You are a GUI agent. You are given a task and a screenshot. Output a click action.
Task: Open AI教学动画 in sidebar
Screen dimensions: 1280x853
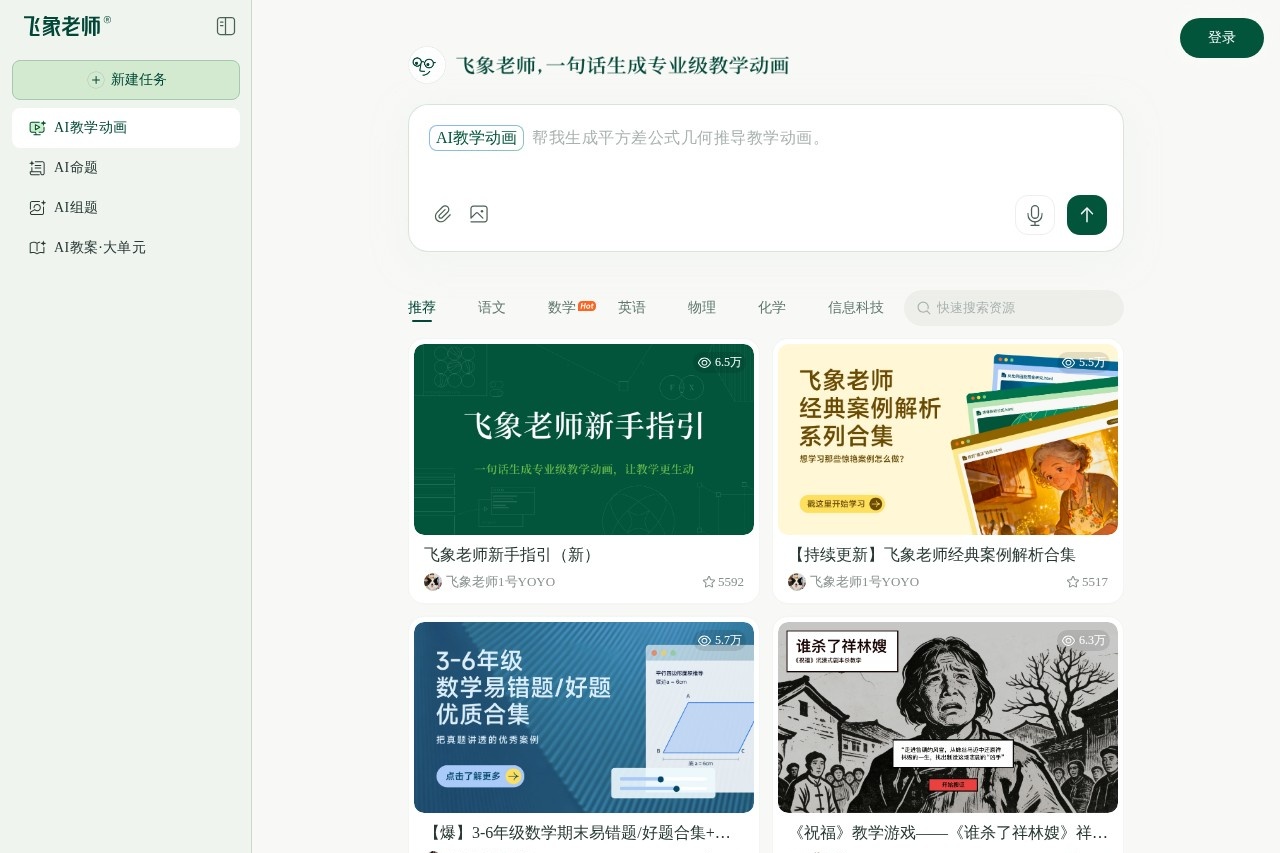point(126,128)
